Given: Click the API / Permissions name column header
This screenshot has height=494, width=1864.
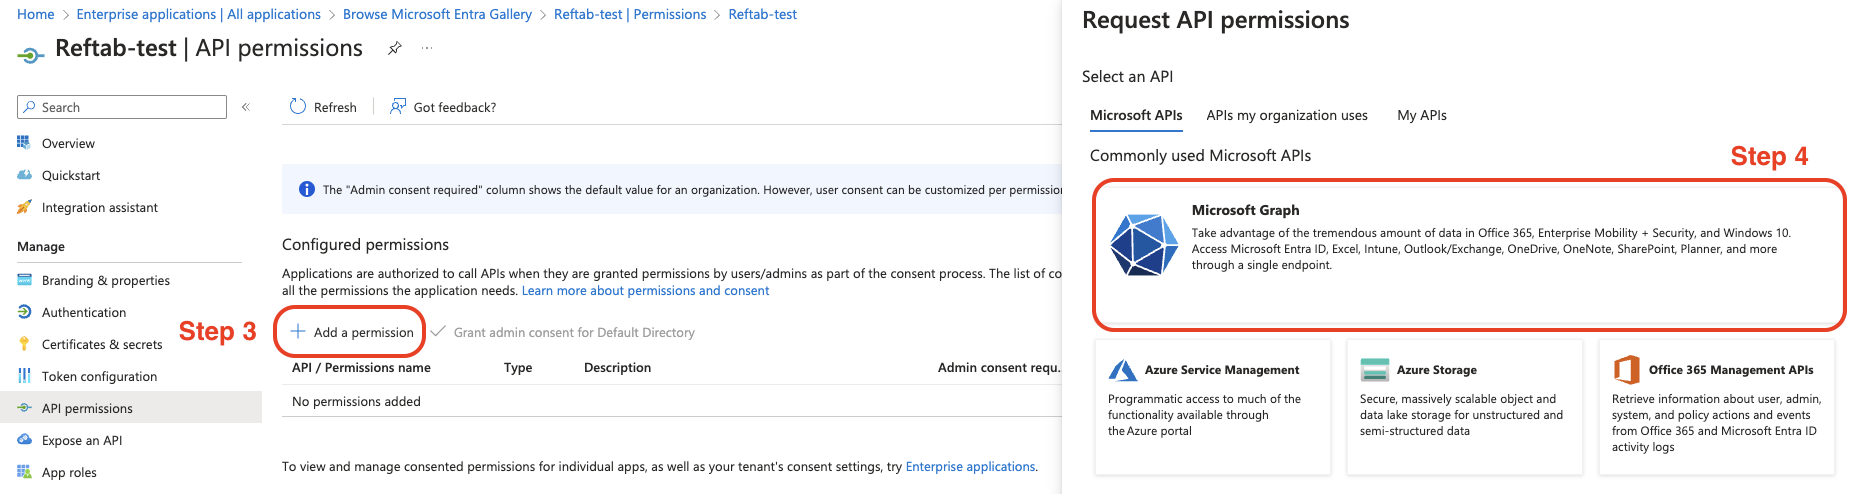Looking at the screenshot, I should (x=361, y=367).
